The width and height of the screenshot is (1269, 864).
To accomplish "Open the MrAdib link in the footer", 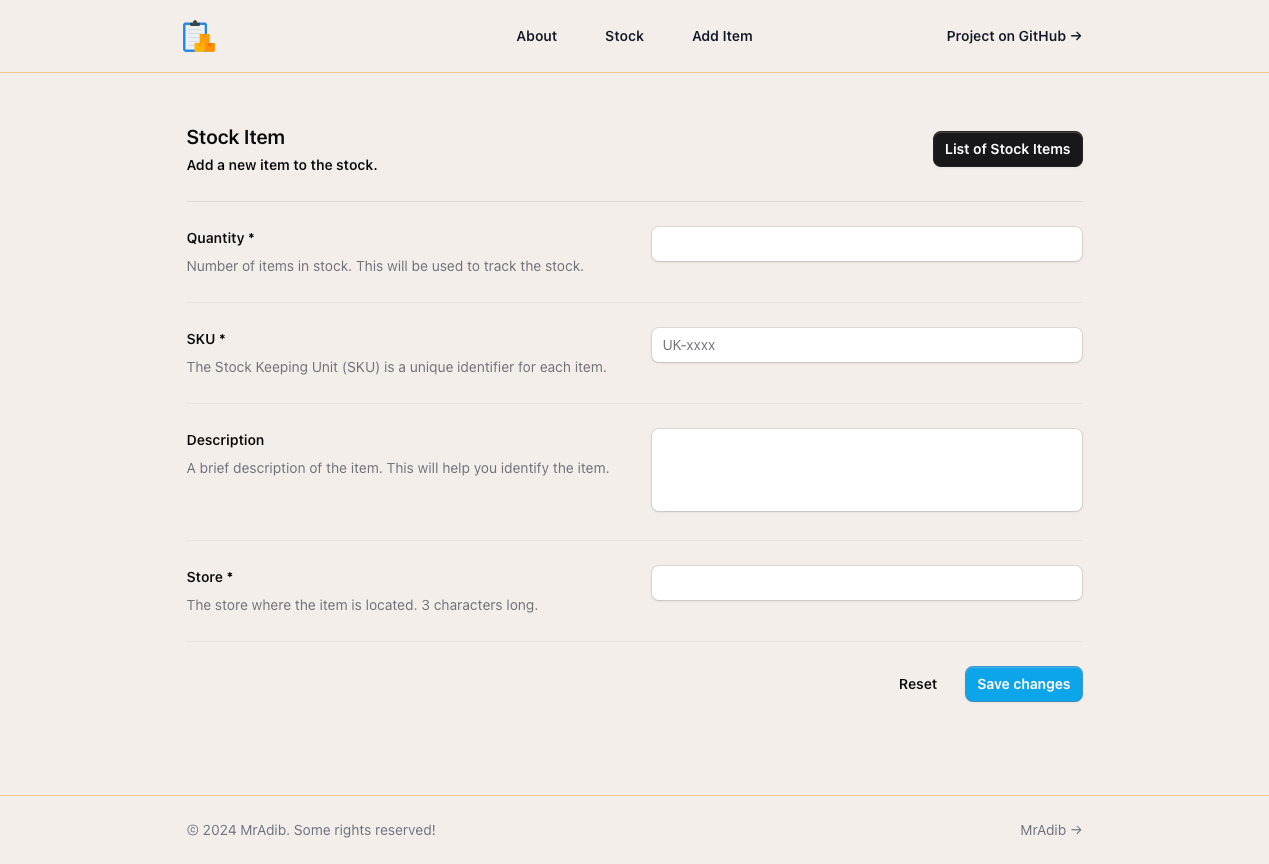I will (x=1043, y=830).
